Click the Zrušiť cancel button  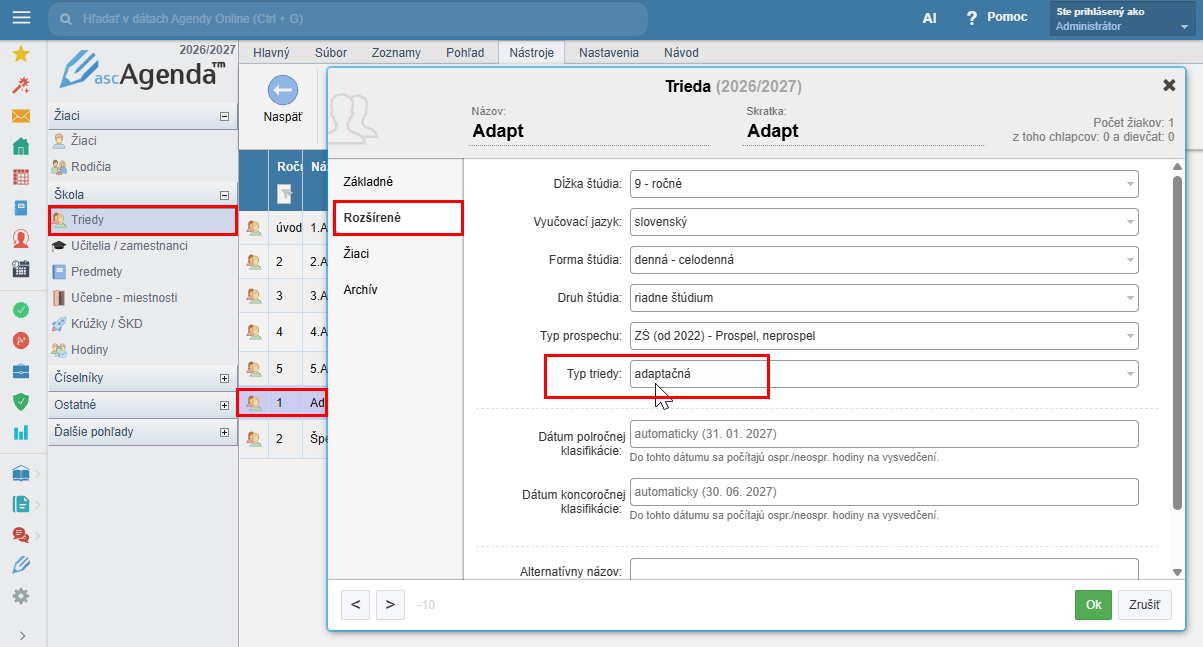pos(1145,605)
